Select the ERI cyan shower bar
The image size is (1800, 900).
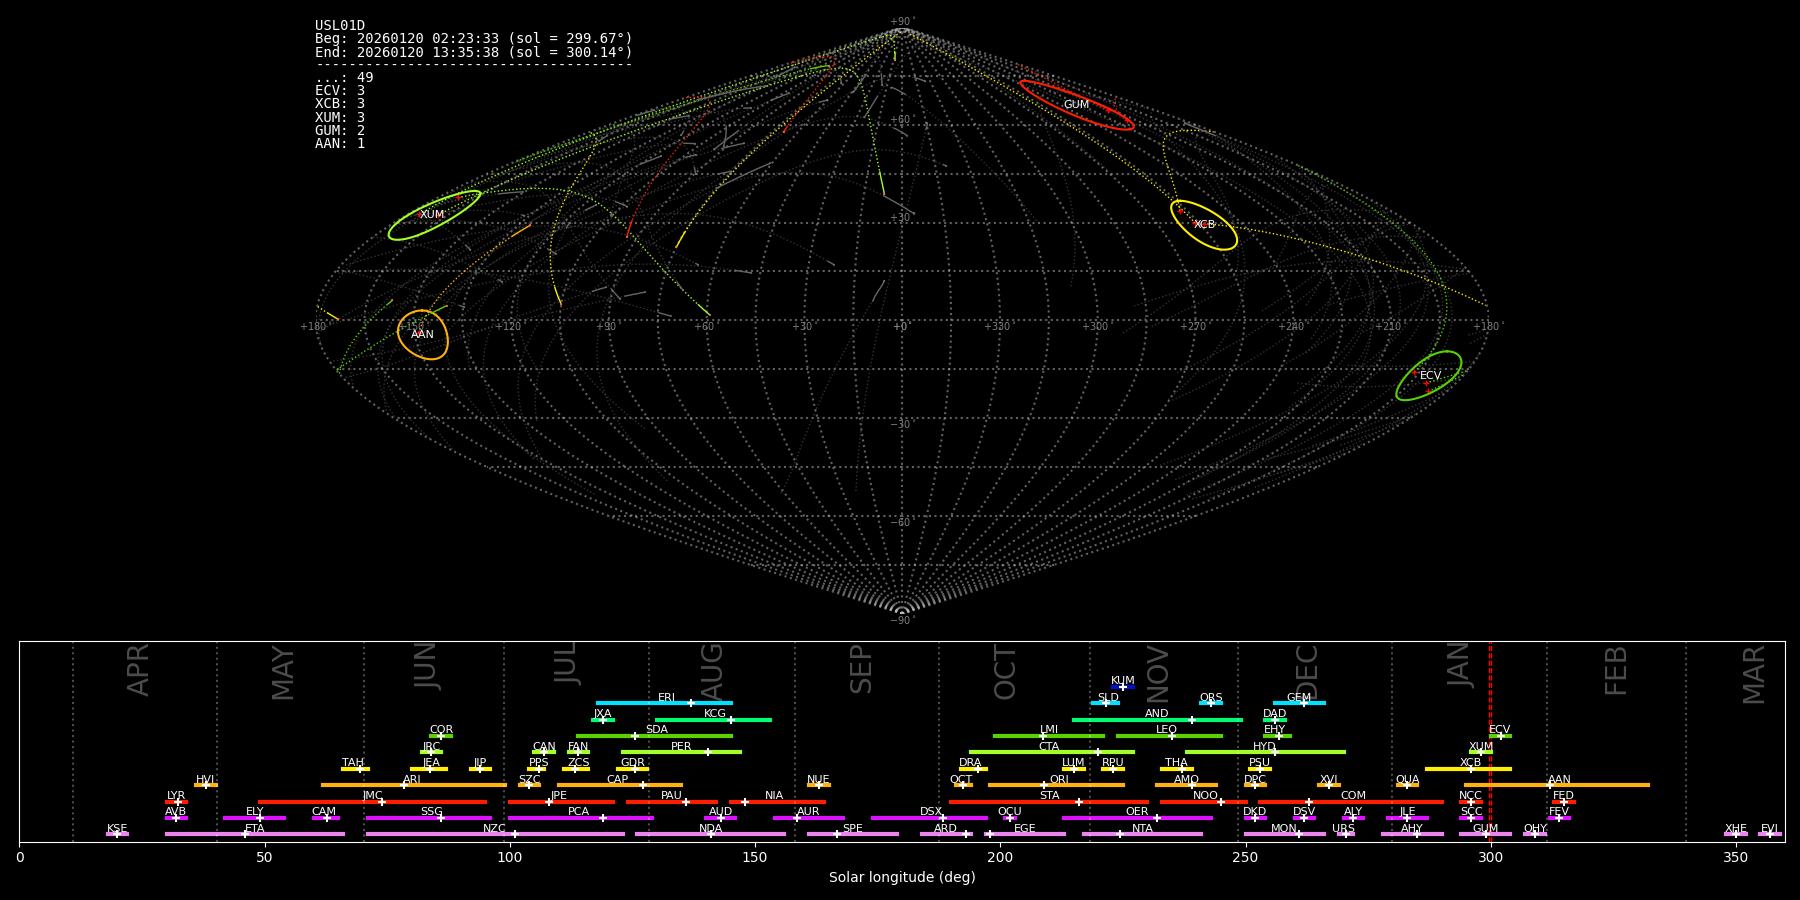664,703
